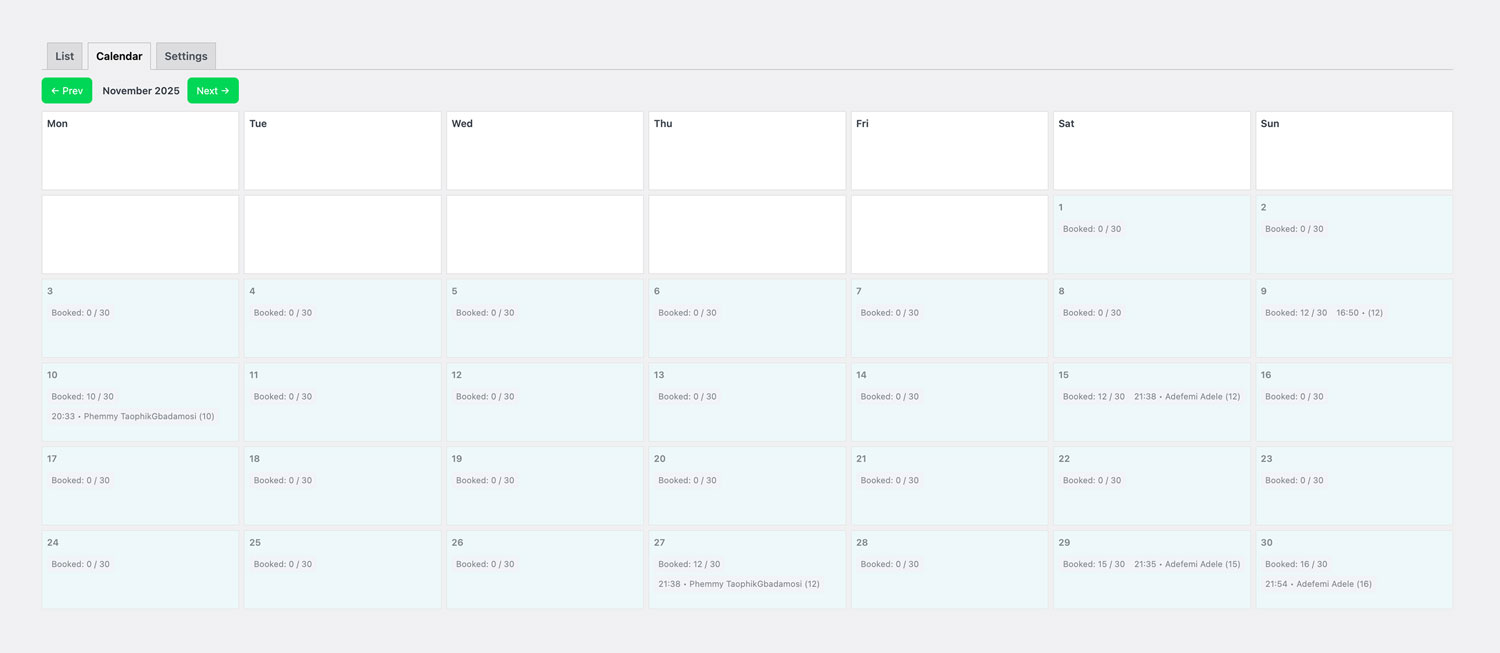Open the 21:38 Adefemi Adele (12) booking
Image resolution: width=1500 pixels, height=653 pixels.
1186,397
